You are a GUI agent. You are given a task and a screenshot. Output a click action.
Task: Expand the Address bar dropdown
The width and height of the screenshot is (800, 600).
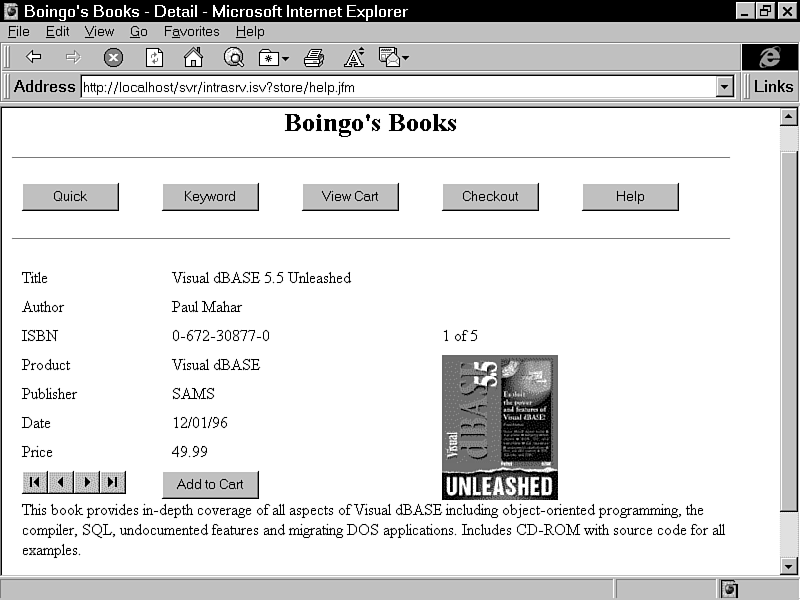click(x=725, y=87)
